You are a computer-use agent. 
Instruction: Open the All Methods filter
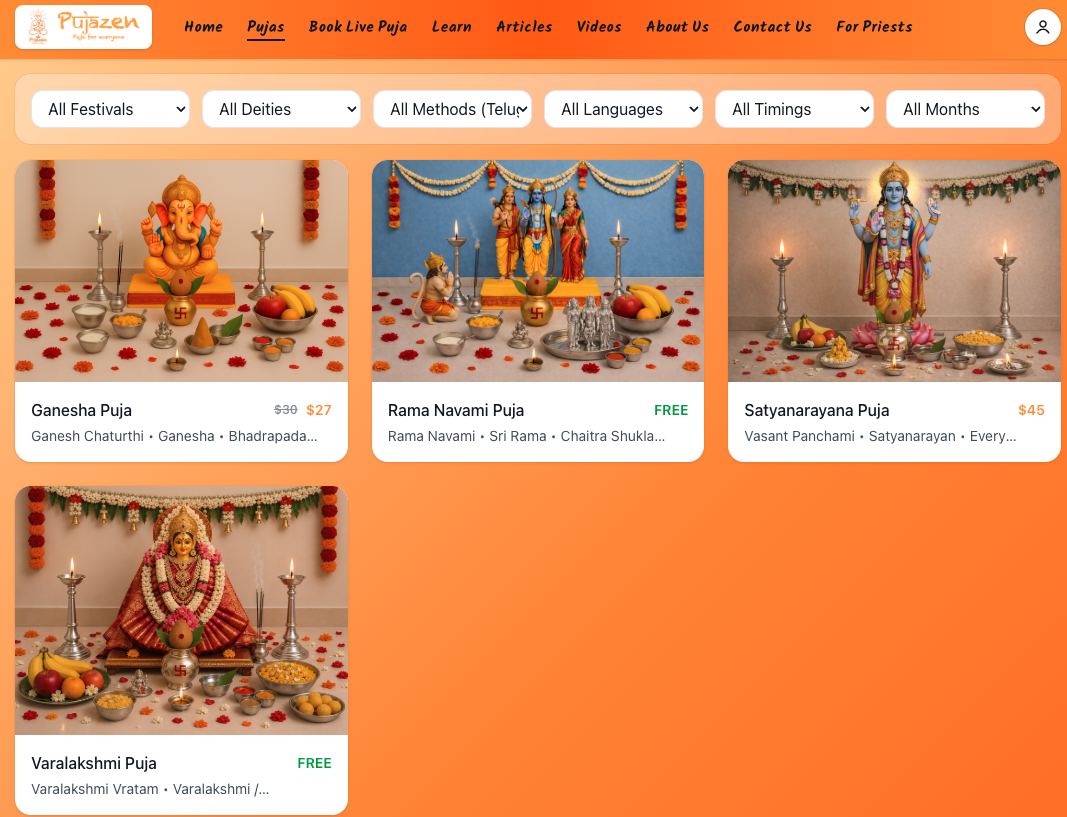(x=453, y=109)
